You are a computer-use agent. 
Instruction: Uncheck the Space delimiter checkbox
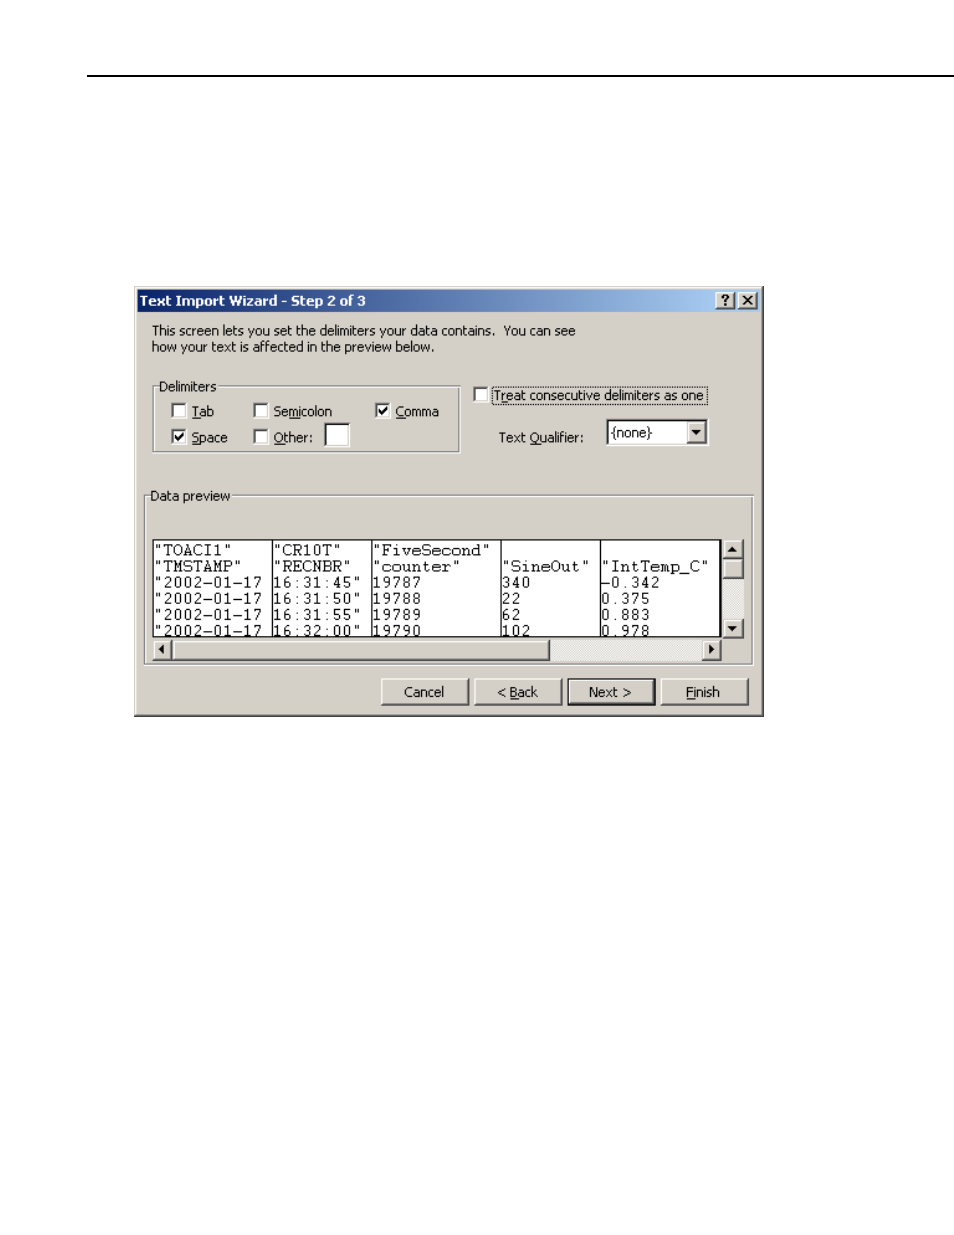click(x=179, y=437)
